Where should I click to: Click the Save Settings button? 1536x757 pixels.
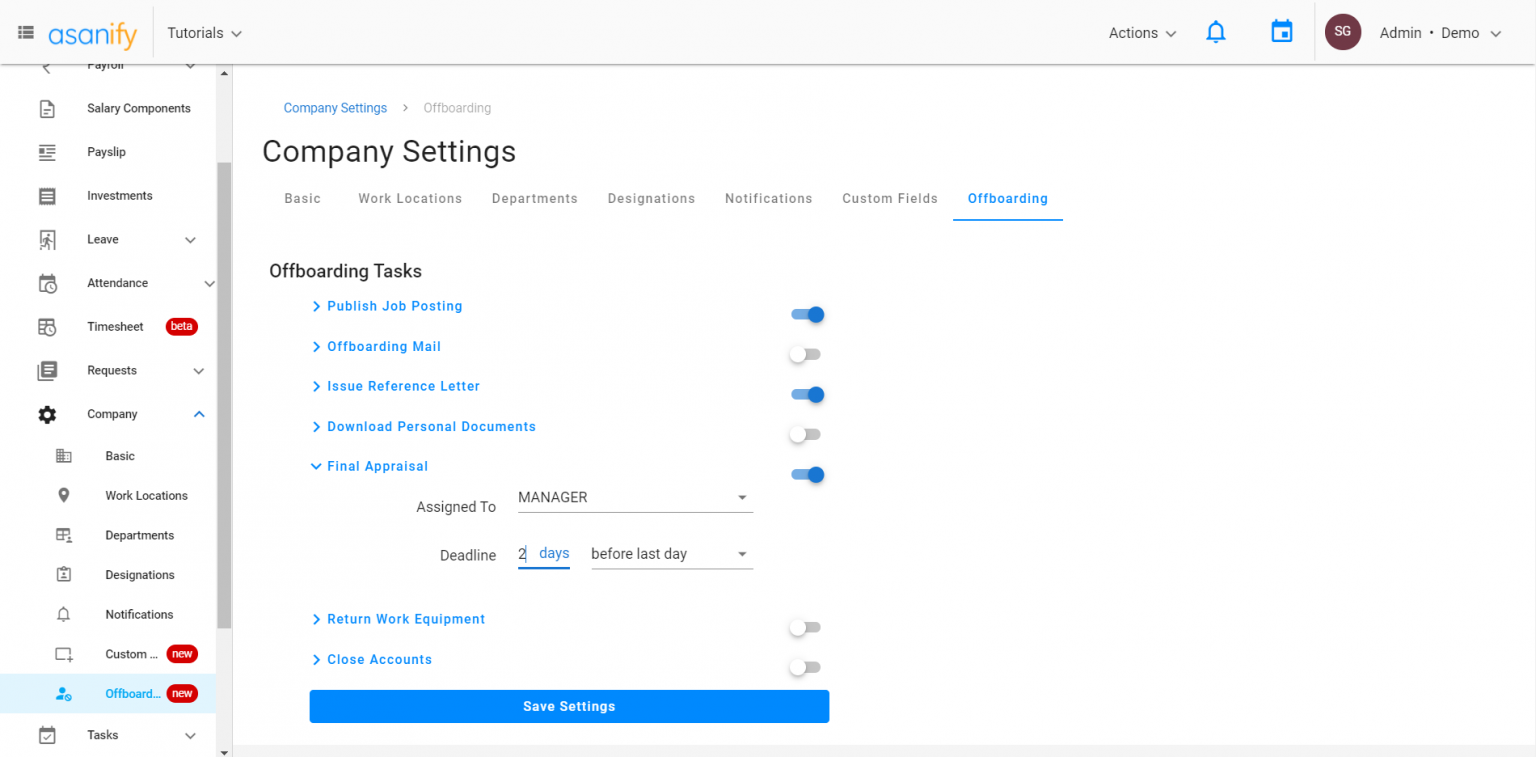pos(569,706)
